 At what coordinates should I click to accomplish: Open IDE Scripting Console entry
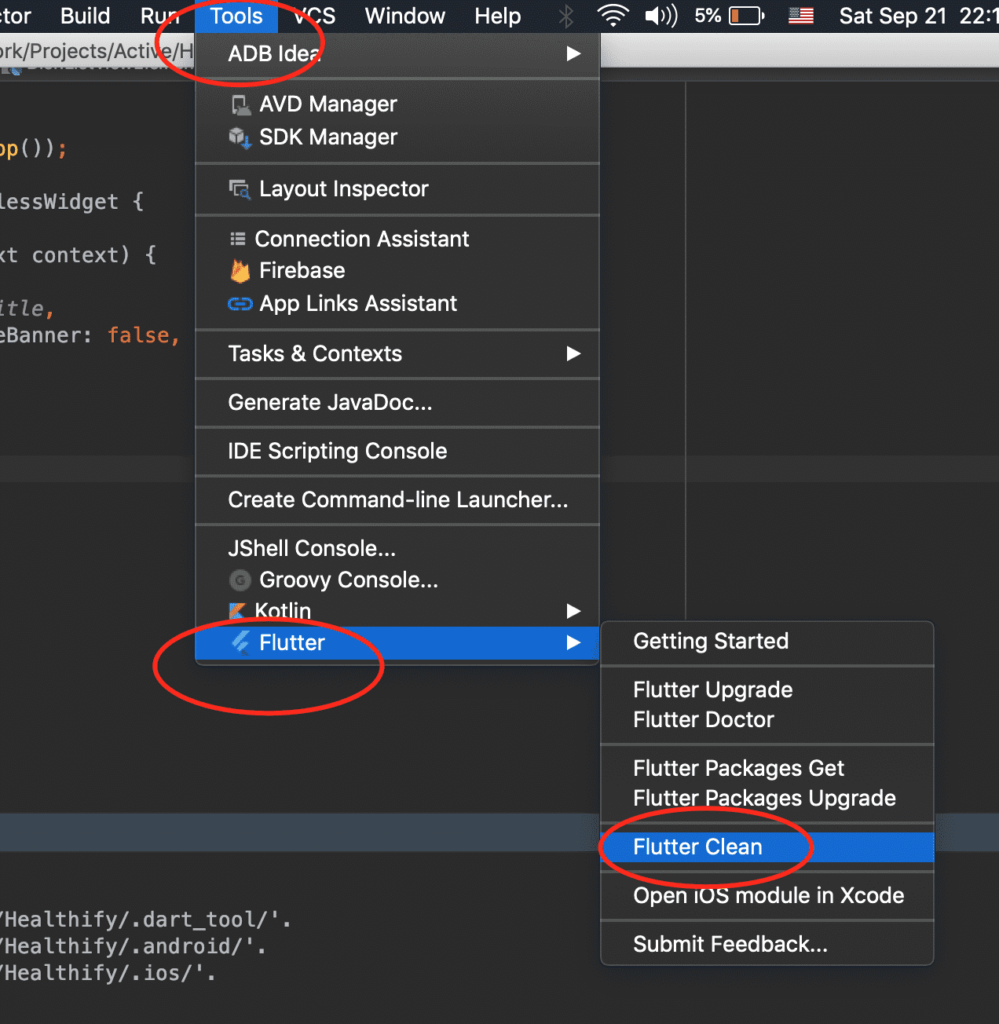pos(398,451)
